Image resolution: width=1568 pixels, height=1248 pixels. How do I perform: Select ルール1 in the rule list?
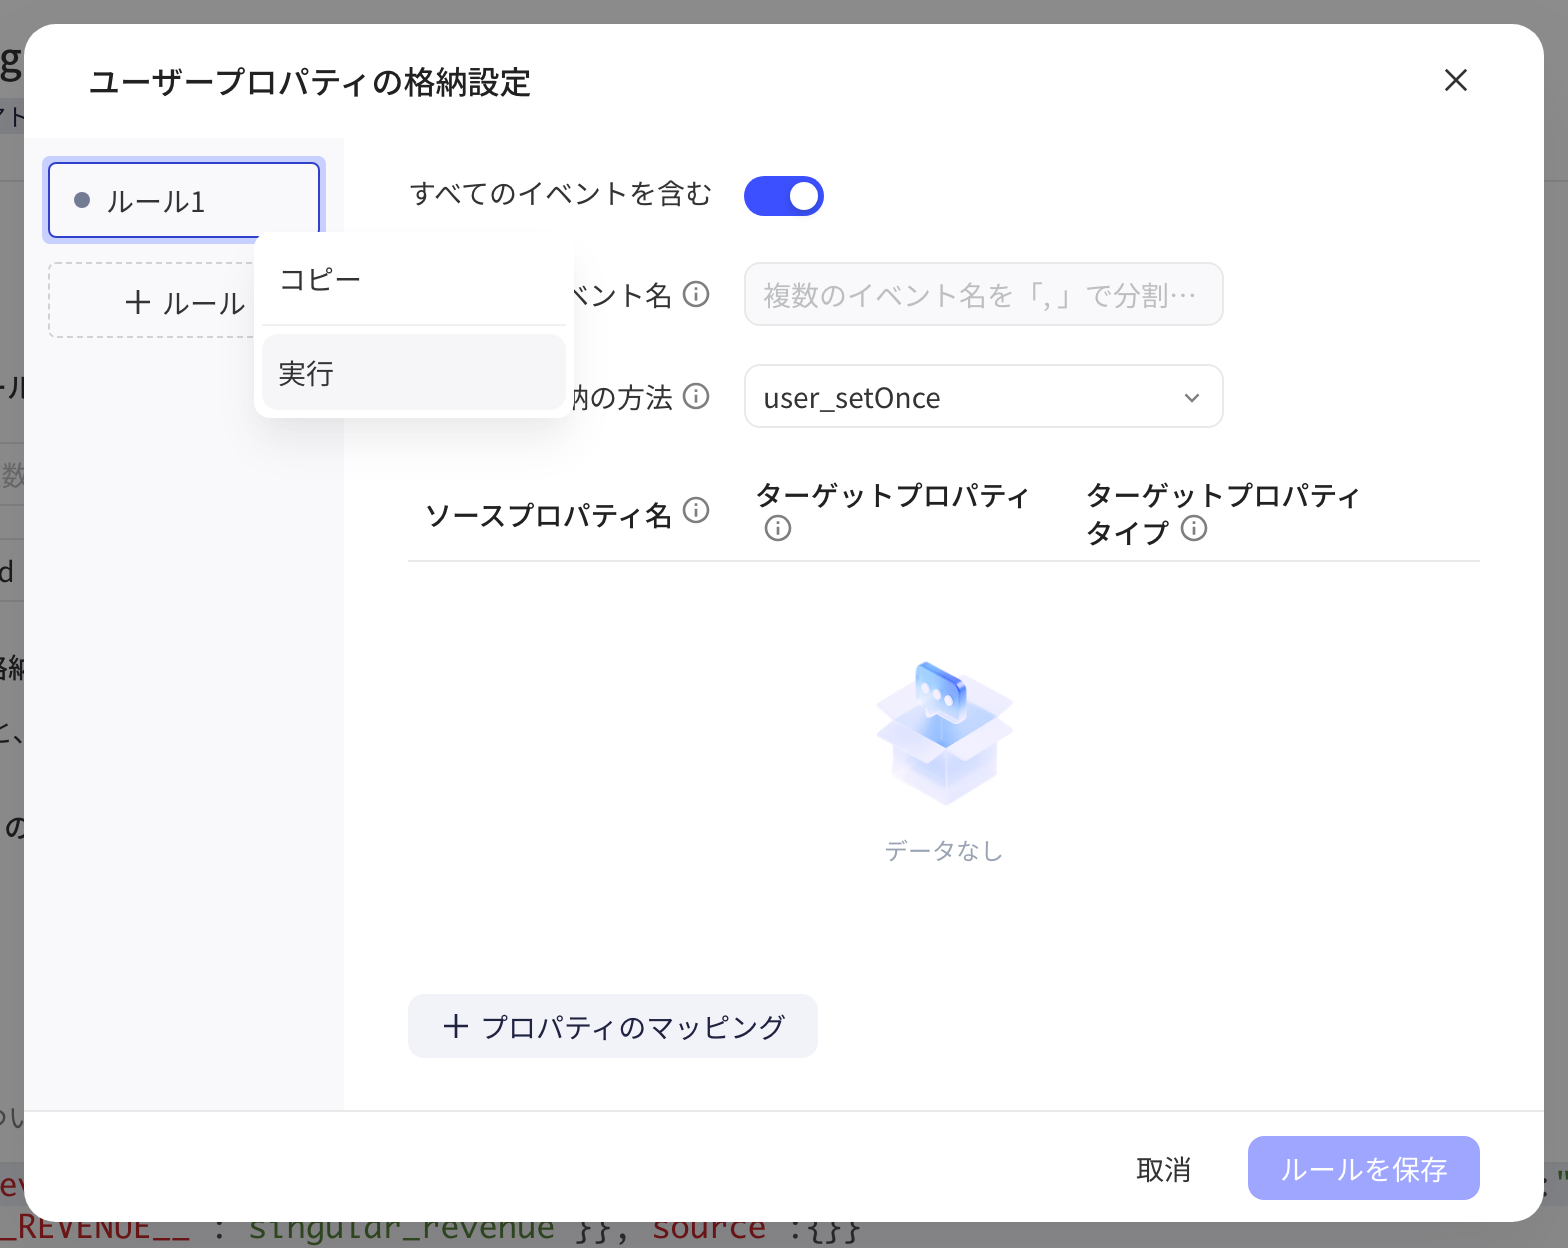click(184, 201)
